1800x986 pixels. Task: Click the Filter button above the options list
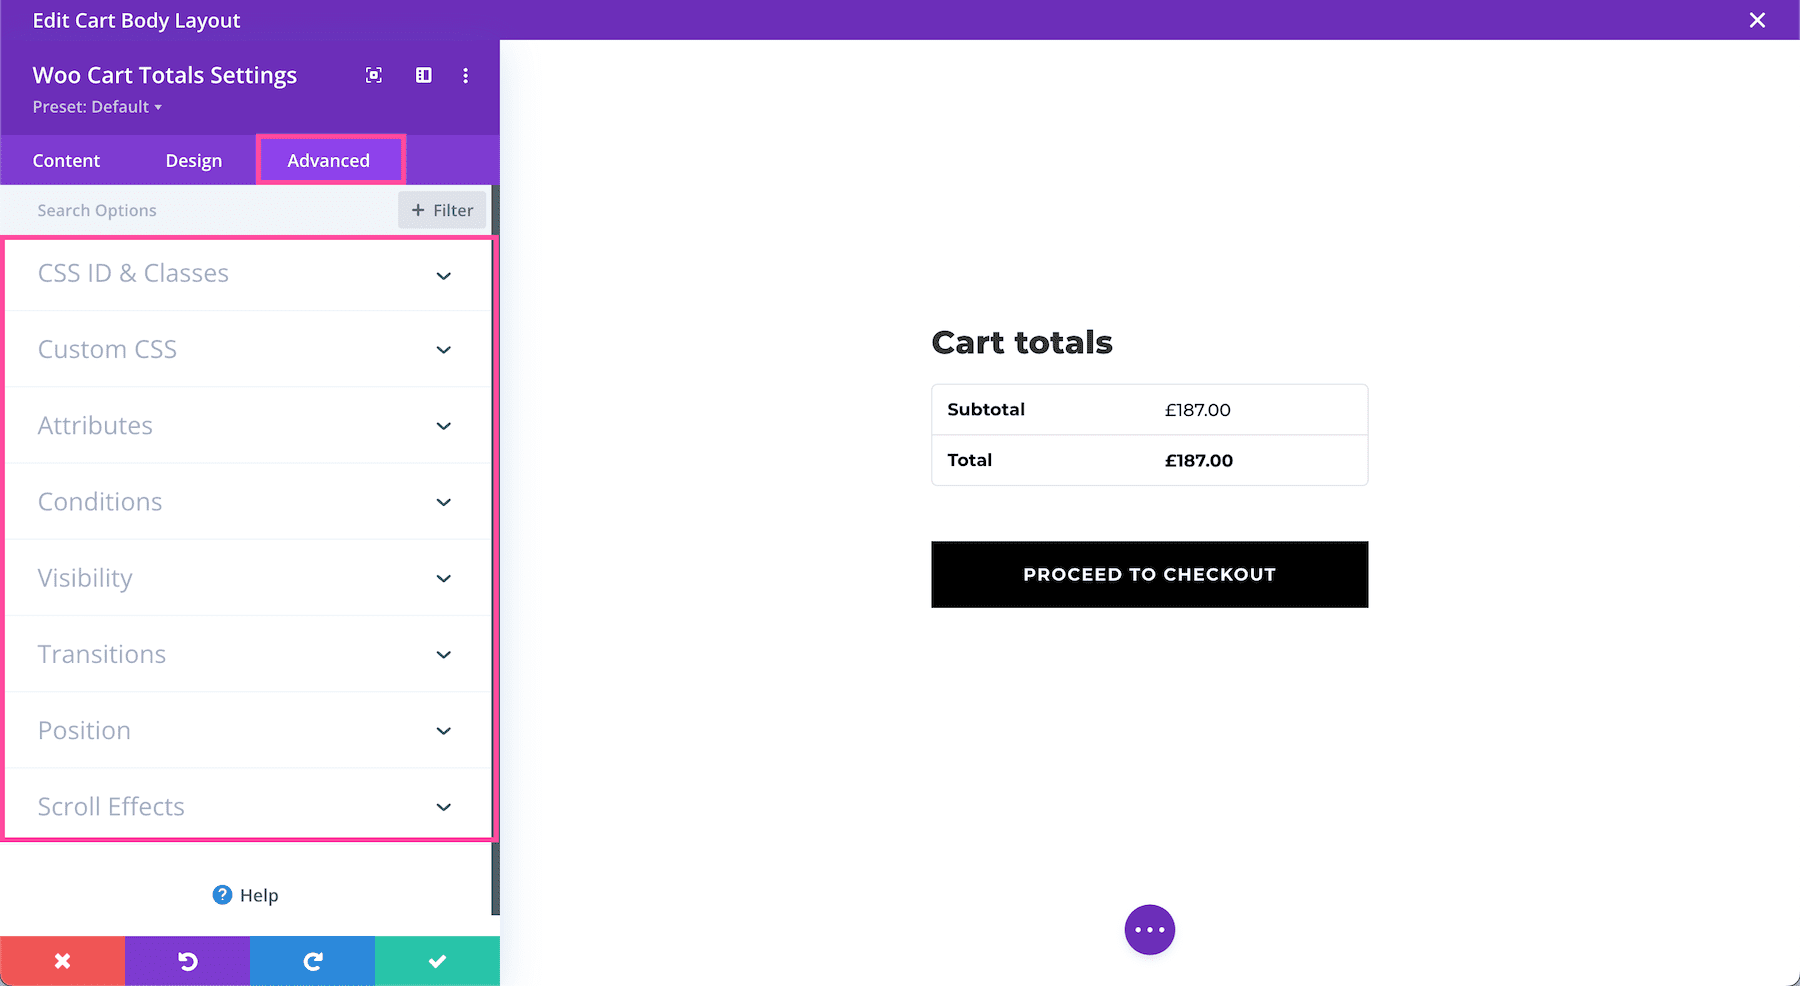(441, 210)
